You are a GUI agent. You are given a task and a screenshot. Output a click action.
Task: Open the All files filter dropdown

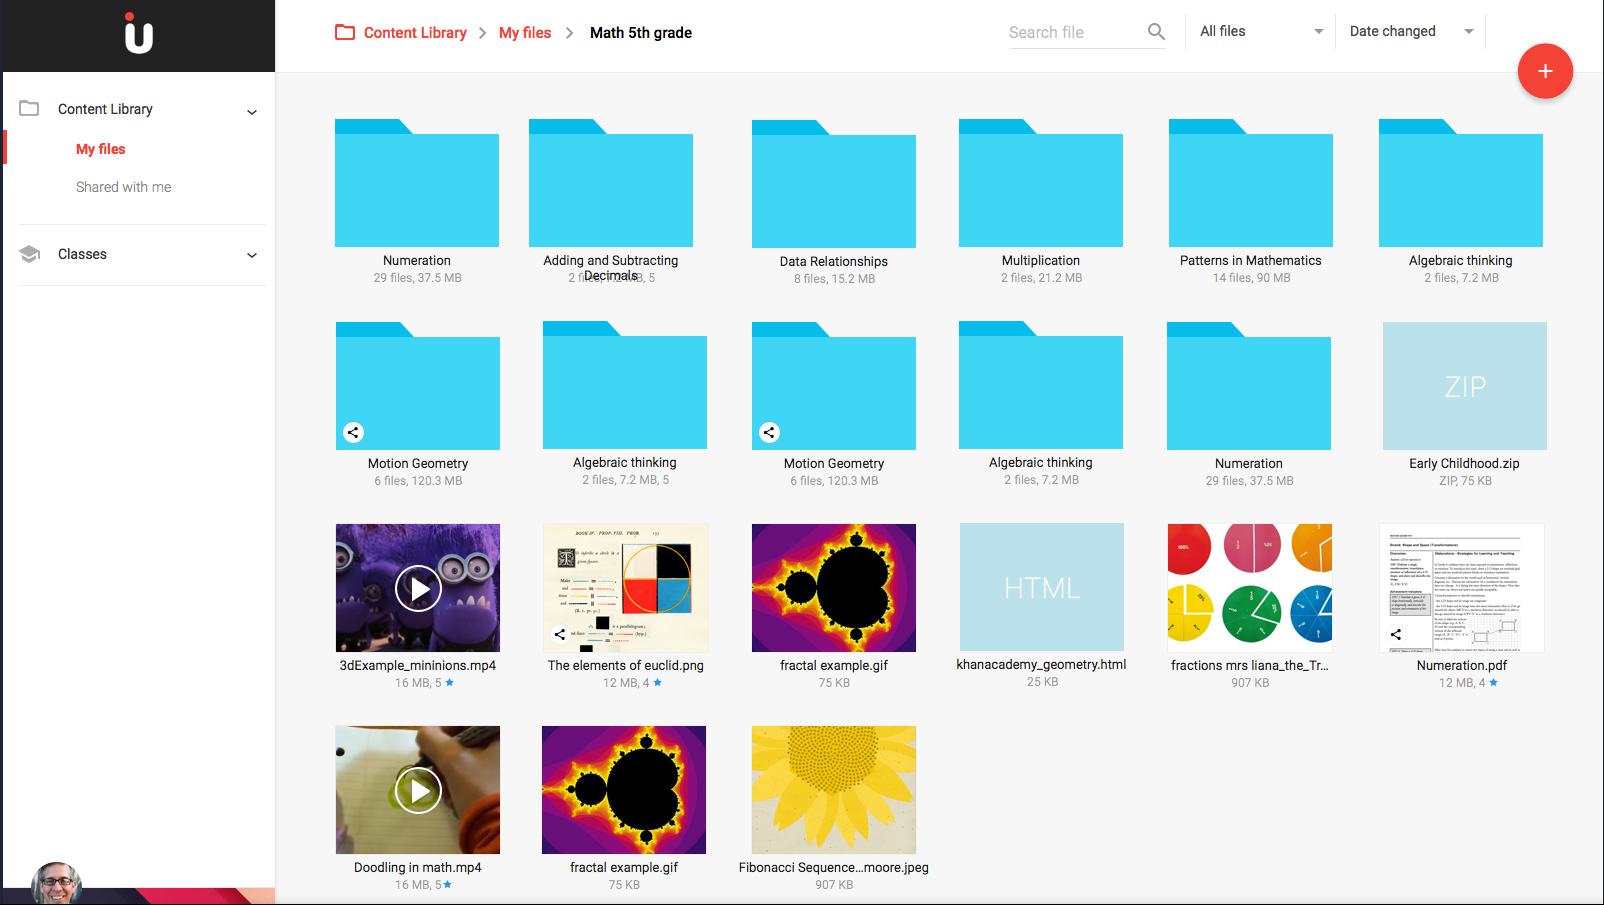[1261, 31]
